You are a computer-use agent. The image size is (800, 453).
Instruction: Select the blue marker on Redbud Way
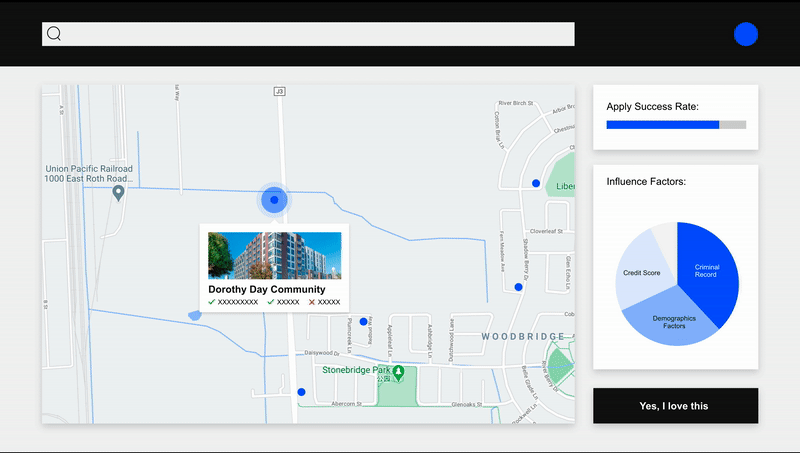click(363, 321)
